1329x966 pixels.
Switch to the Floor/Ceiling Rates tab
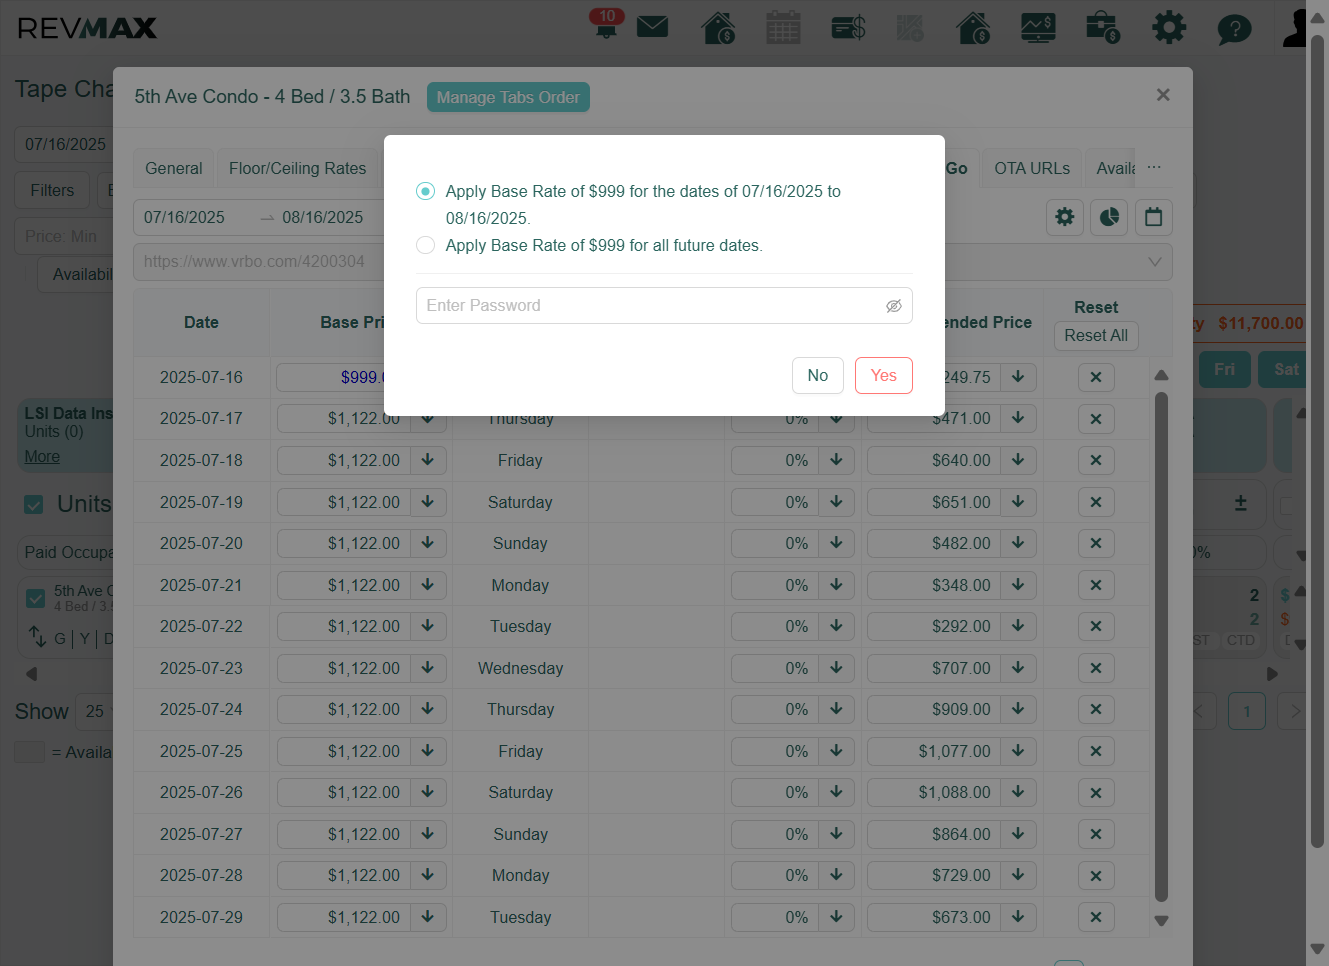(x=298, y=168)
